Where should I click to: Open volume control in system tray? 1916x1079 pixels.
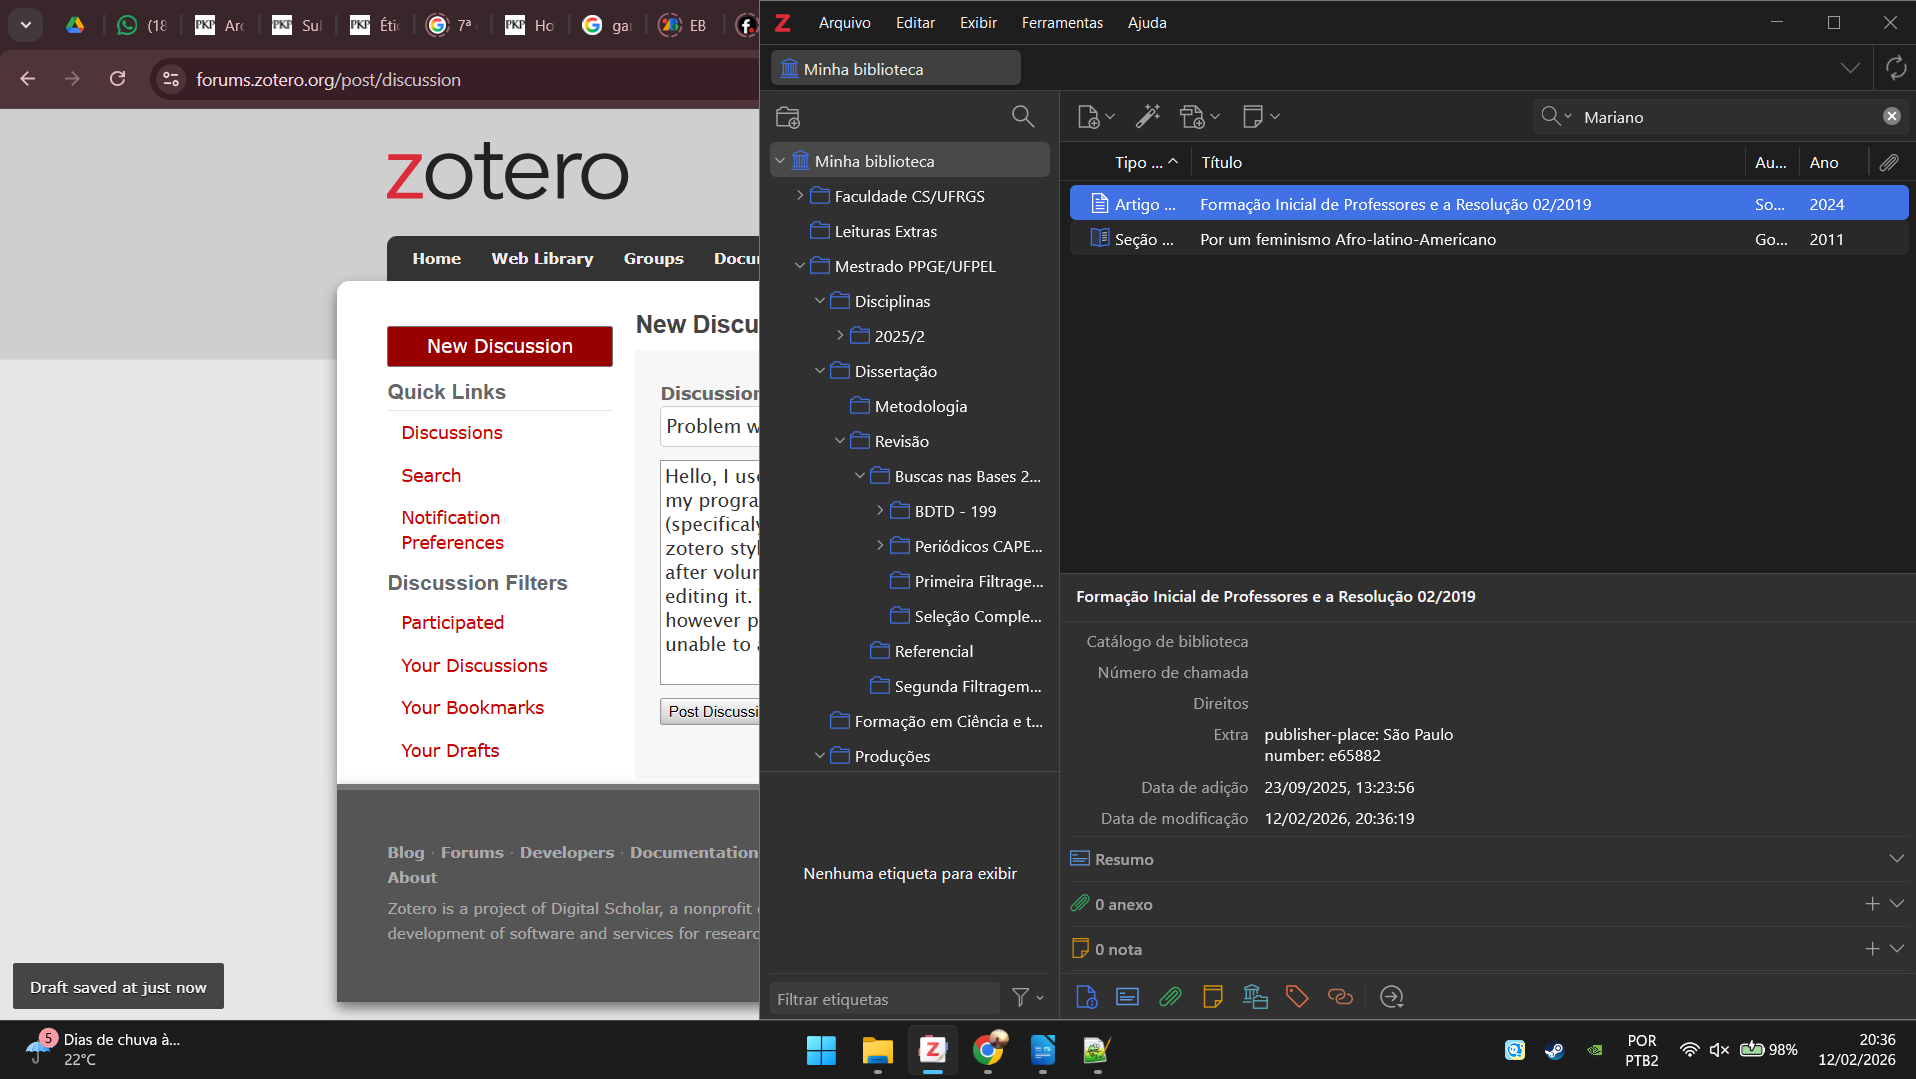(x=1719, y=1050)
